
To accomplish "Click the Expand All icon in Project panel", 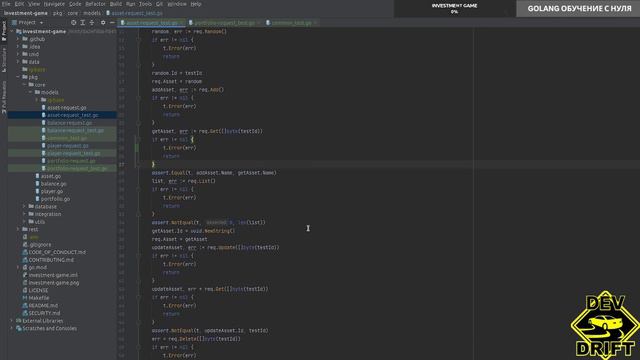I will point(82,22).
